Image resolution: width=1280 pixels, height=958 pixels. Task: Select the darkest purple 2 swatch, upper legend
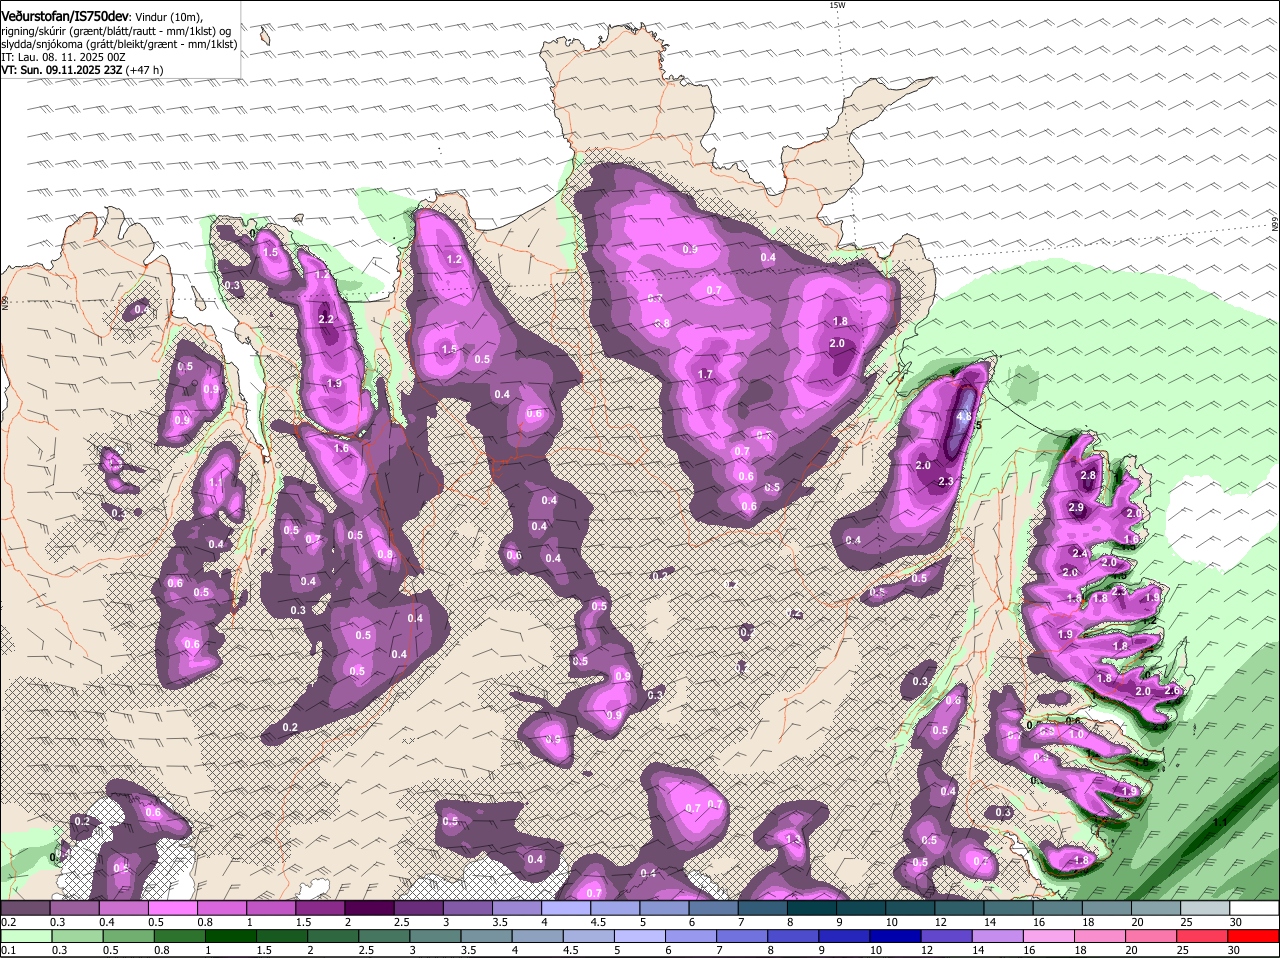tap(369, 908)
